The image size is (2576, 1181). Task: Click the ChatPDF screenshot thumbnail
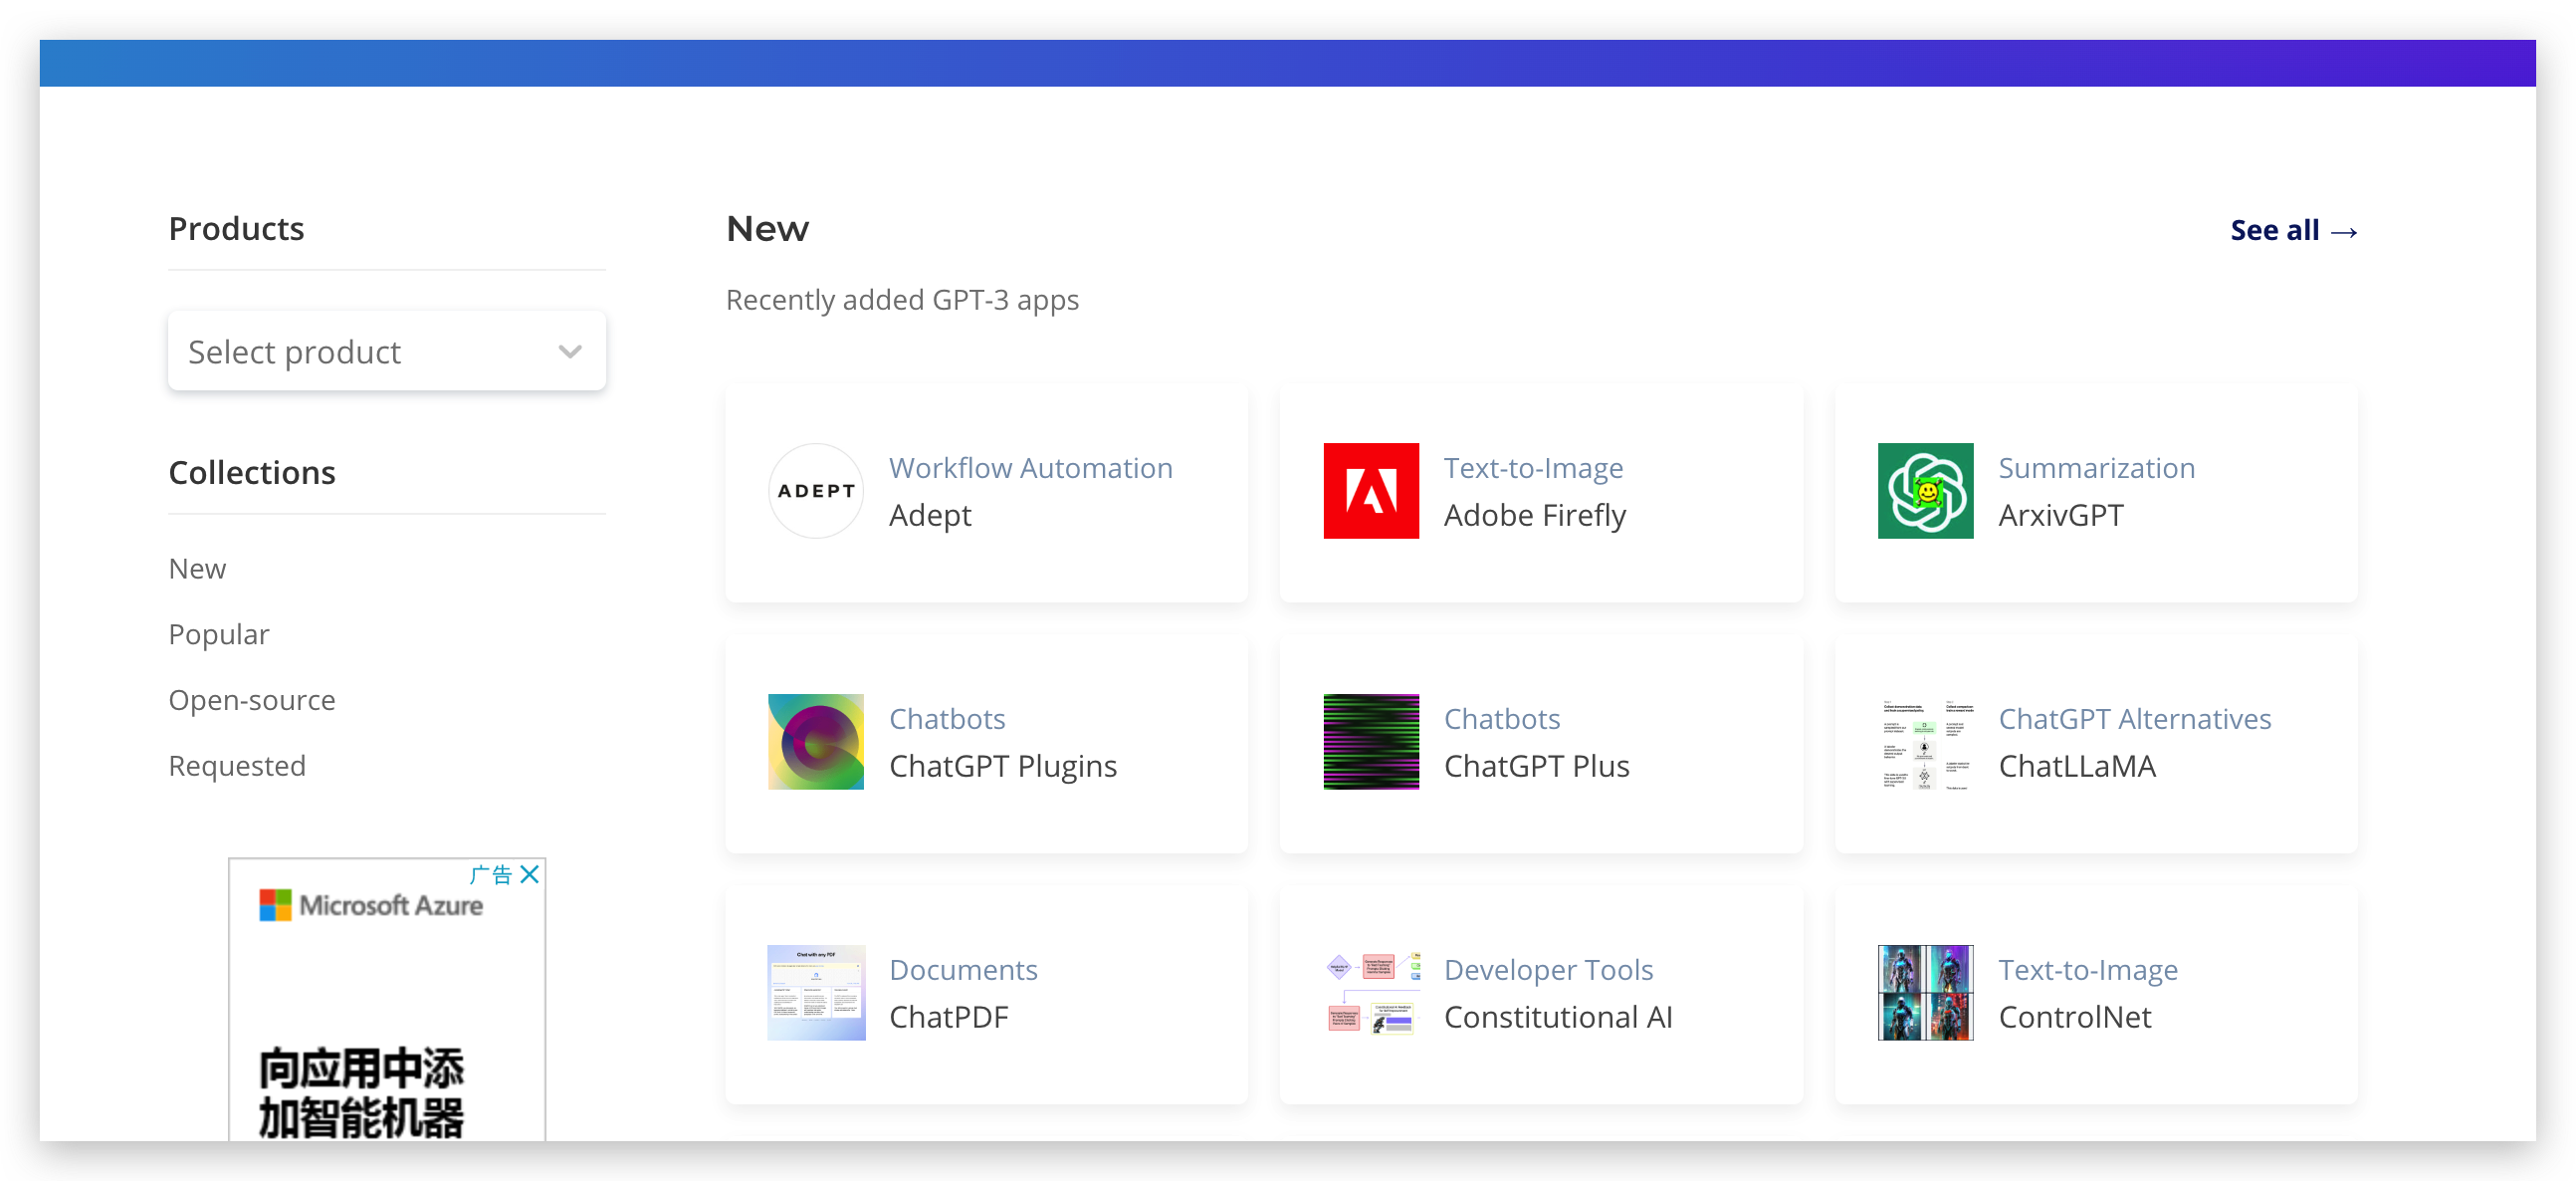[815, 993]
